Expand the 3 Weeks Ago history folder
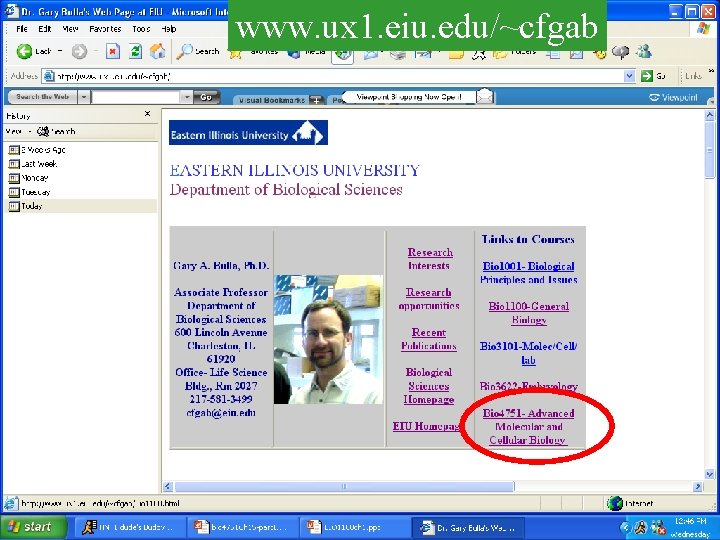 [37, 150]
